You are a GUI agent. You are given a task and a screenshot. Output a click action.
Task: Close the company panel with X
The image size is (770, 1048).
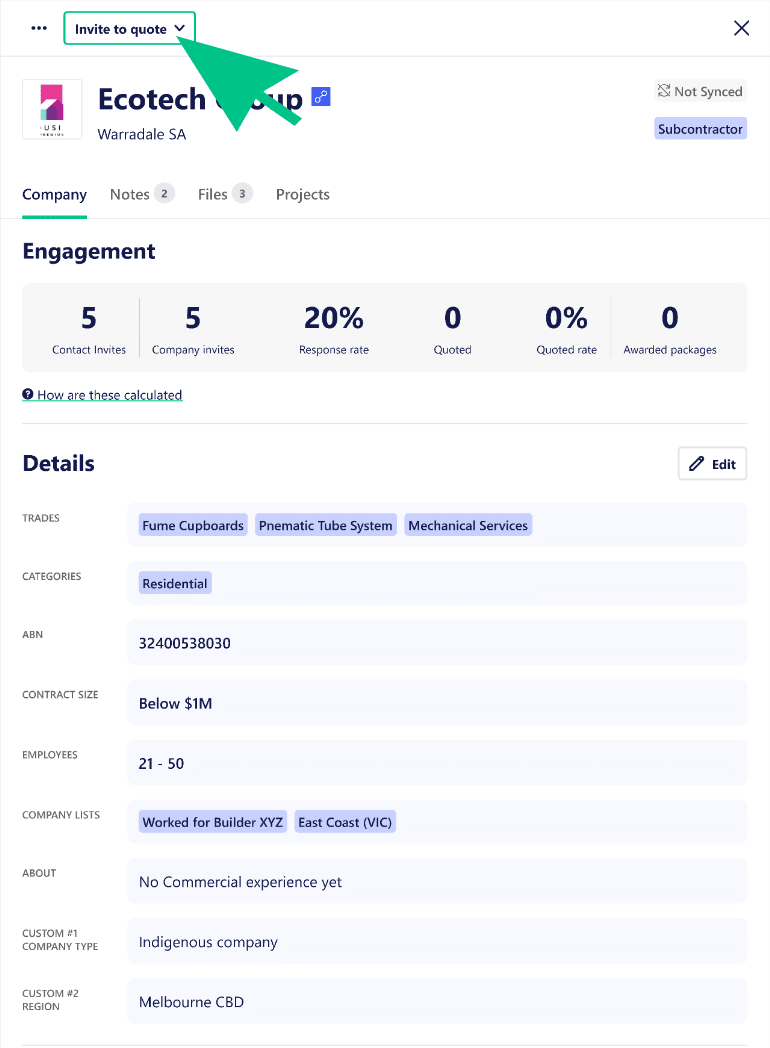click(741, 28)
